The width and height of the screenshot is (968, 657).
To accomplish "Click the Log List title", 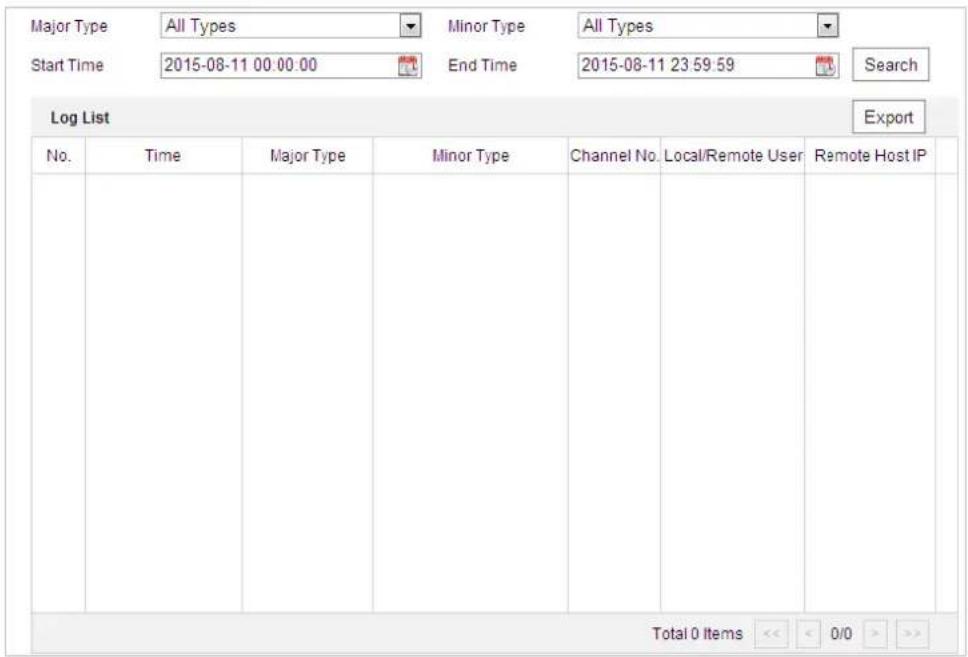I will click(80, 118).
